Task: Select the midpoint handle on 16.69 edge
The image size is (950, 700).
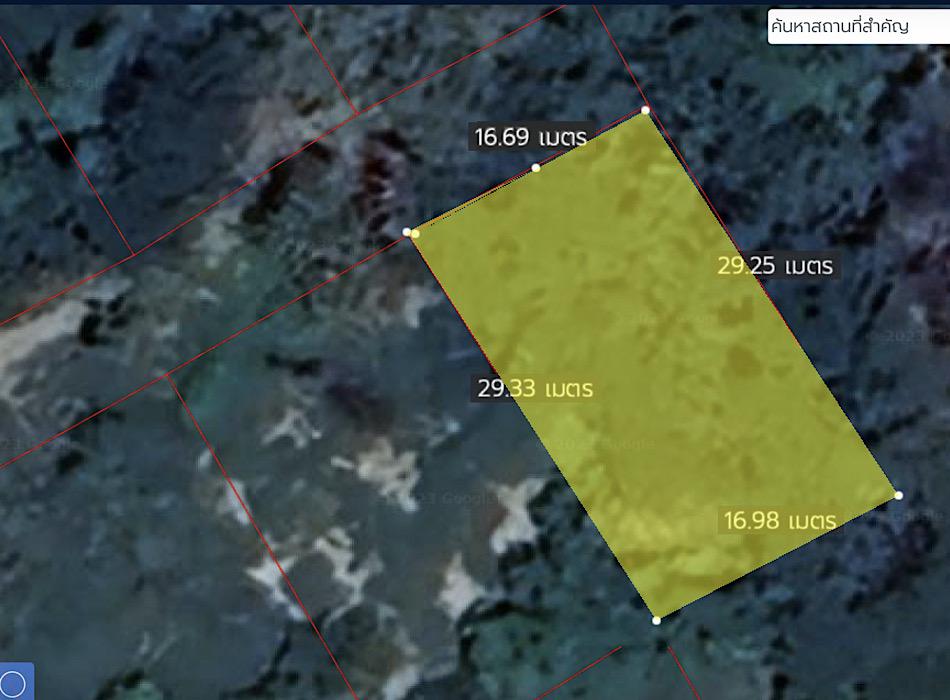Action: (536, 168)
